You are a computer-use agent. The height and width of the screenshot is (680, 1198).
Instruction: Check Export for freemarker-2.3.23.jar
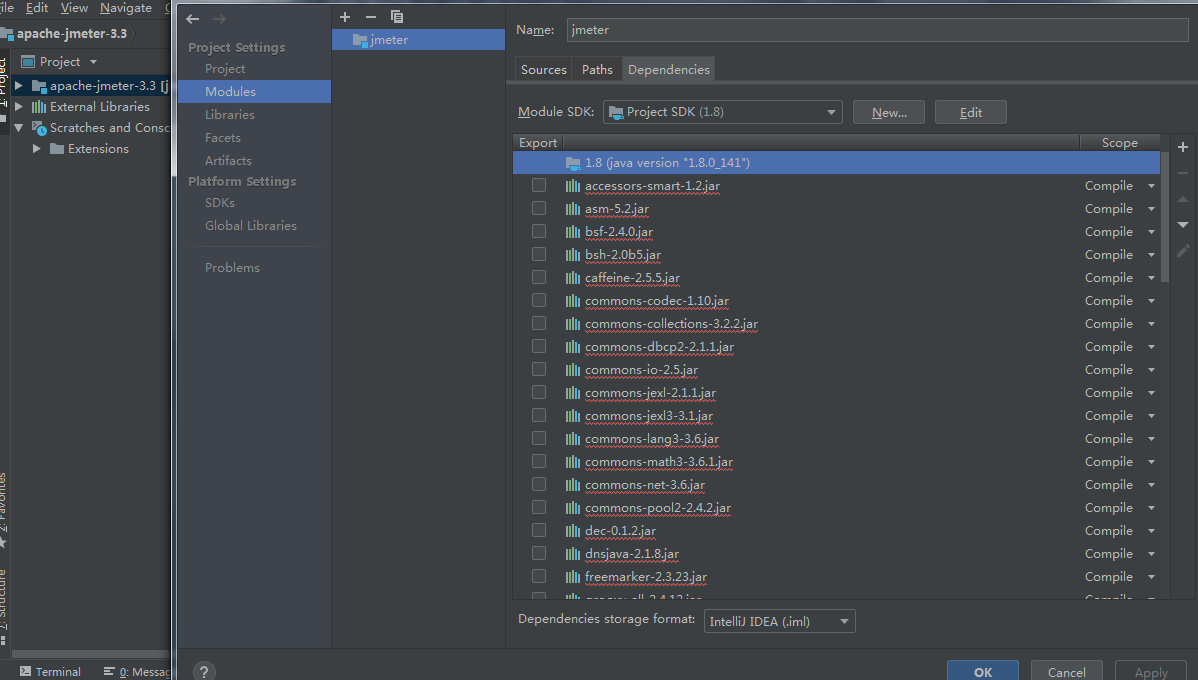[x=539, y=575]
